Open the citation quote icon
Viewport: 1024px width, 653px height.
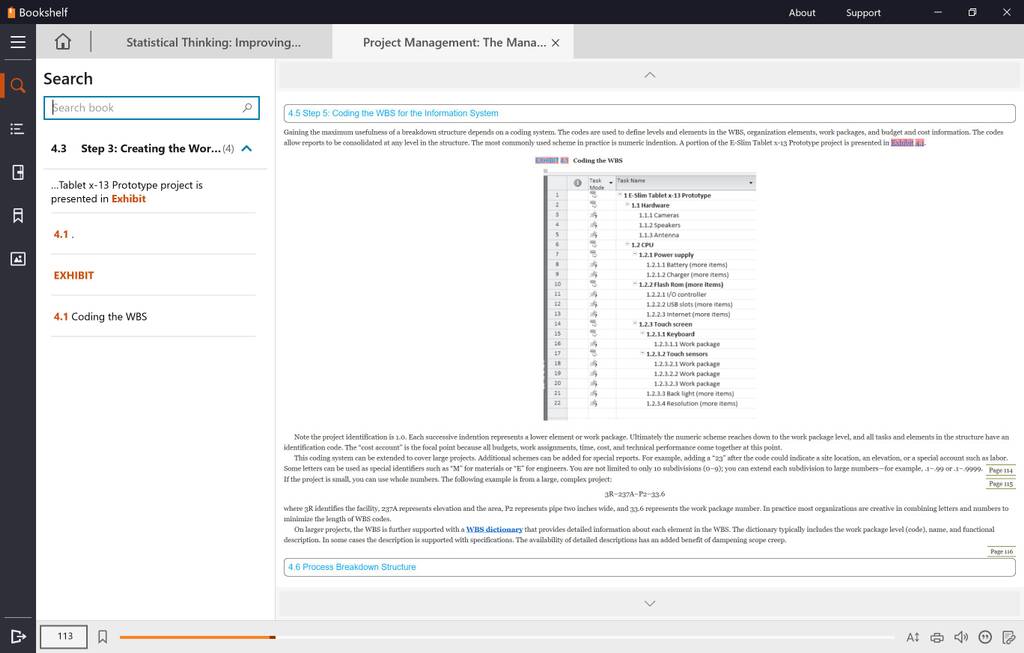tap(985, 637)
